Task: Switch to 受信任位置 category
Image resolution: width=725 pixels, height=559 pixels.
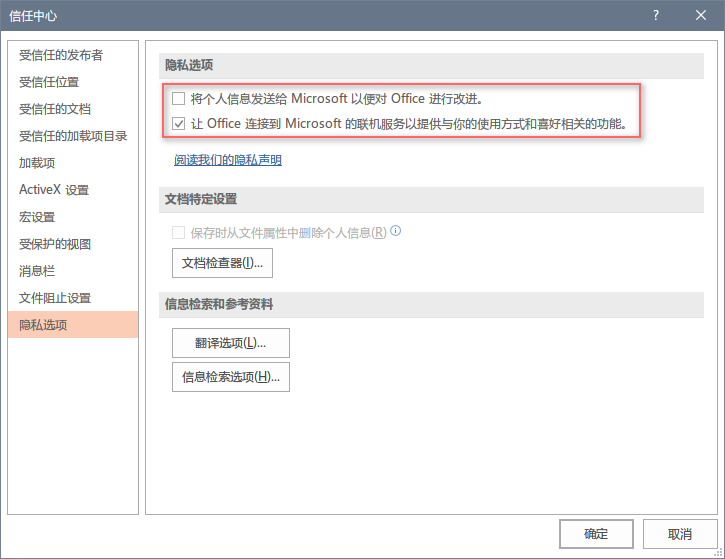Action: (49, 82)
